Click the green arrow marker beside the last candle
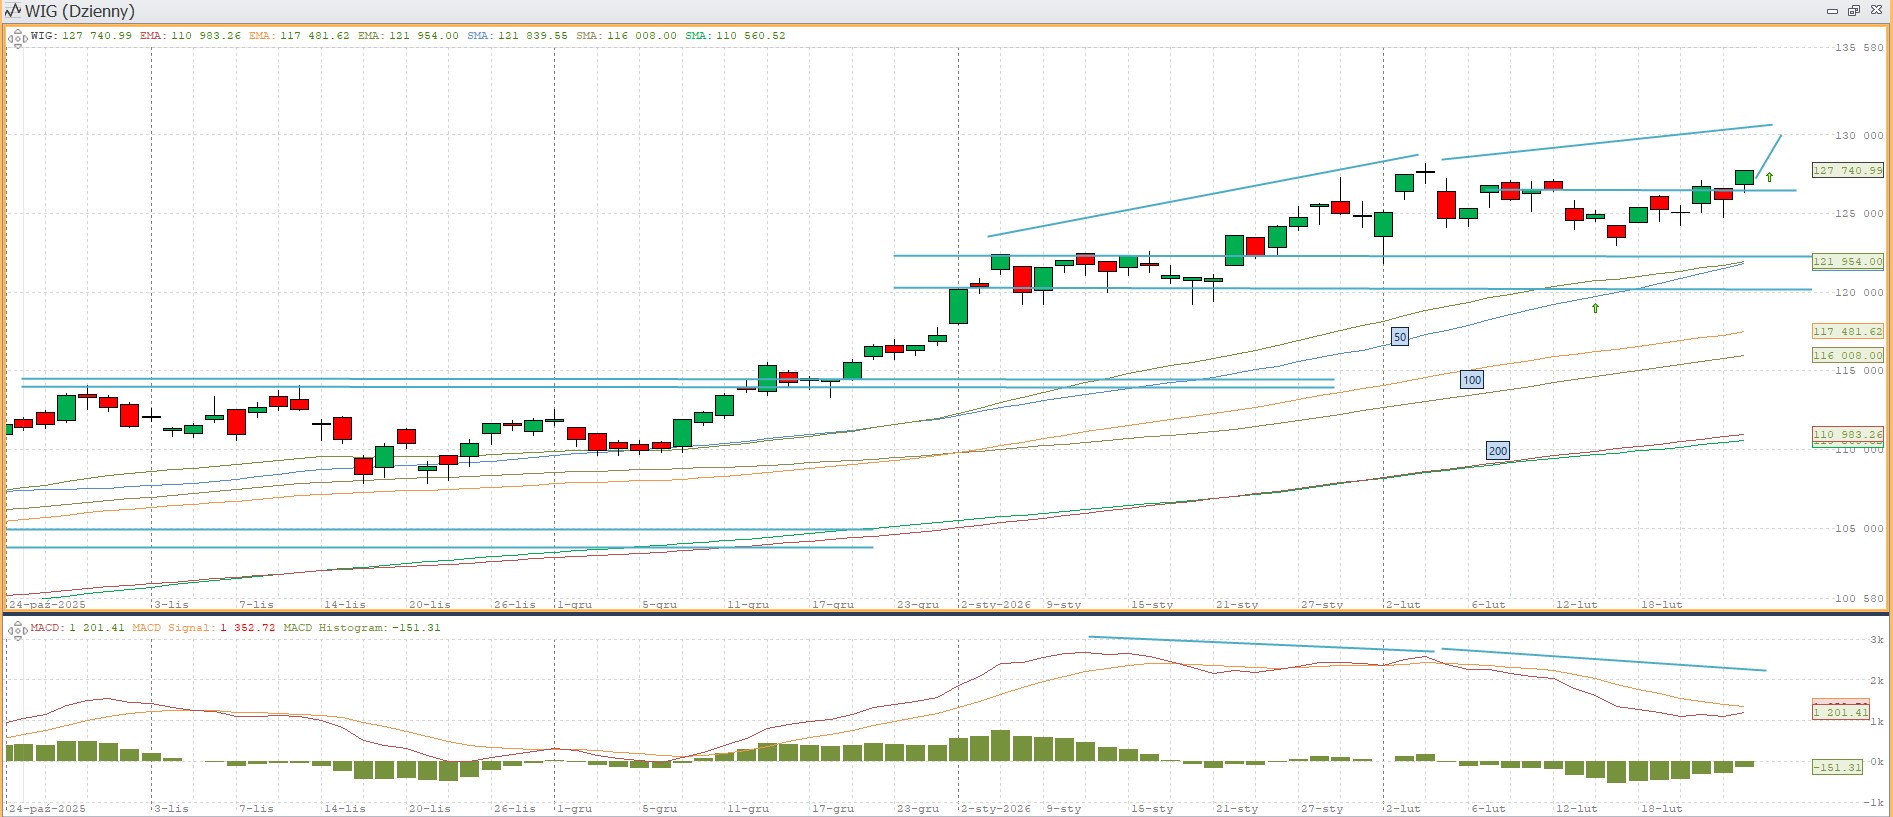Screen dimensions: 1893x817 pyautogui.click(x=1769, y=178)
